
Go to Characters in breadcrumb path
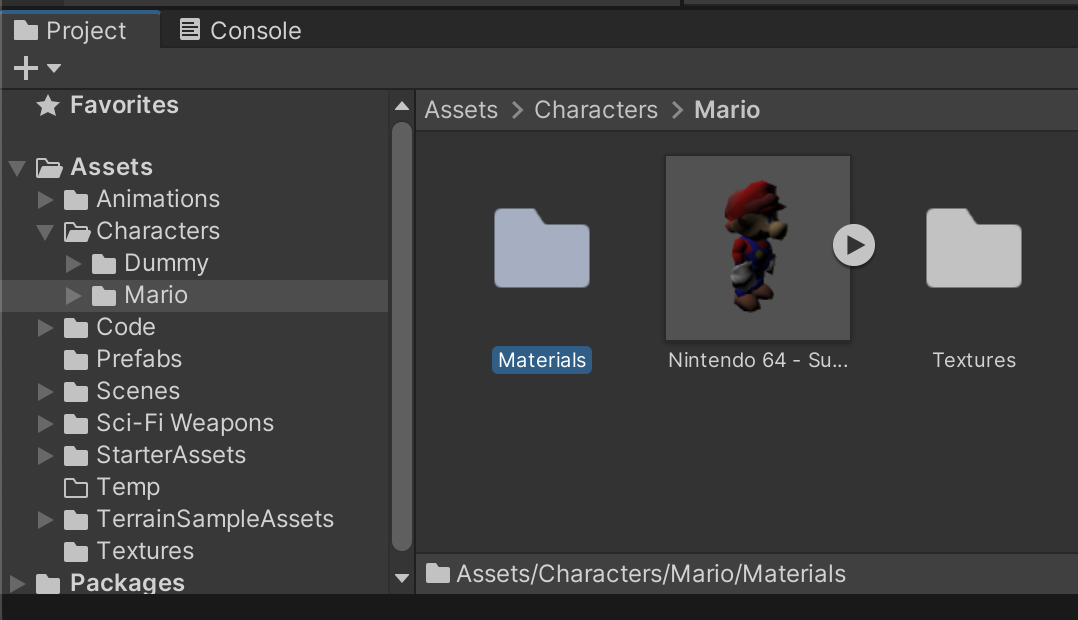(x=596, y=110)
